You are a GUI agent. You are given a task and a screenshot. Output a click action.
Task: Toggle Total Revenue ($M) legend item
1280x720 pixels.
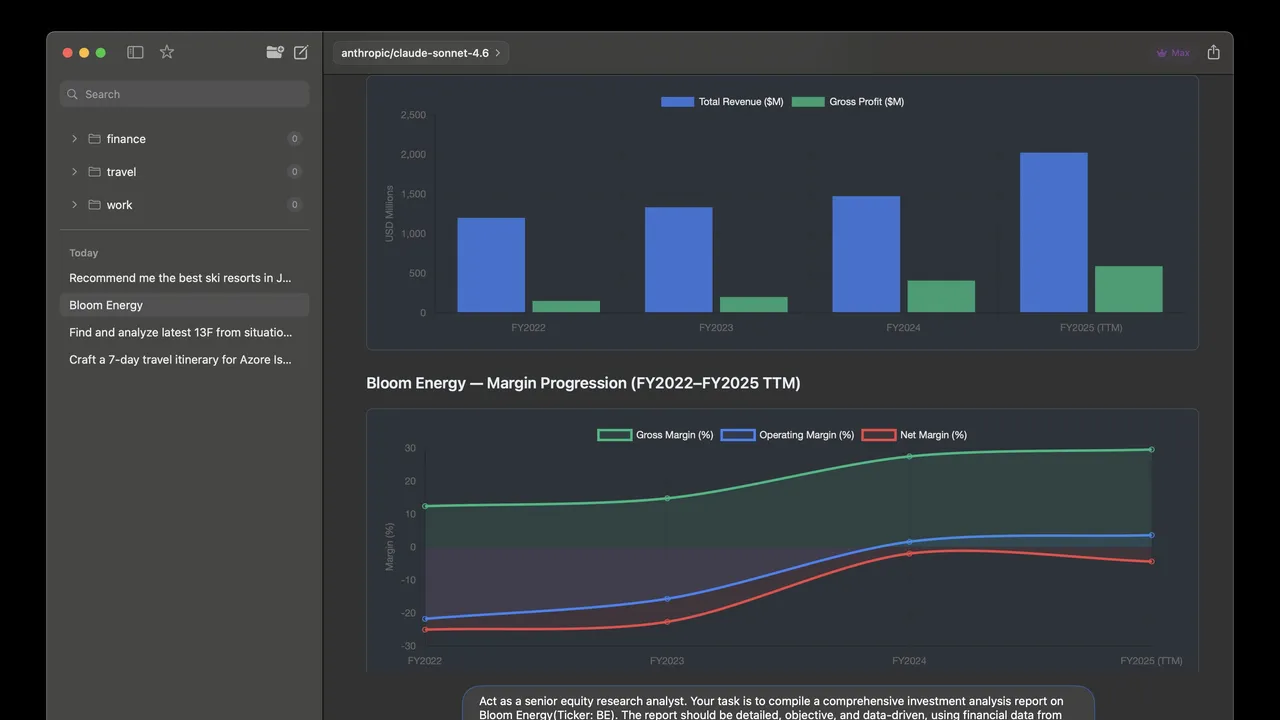click(x=722, y=102)
